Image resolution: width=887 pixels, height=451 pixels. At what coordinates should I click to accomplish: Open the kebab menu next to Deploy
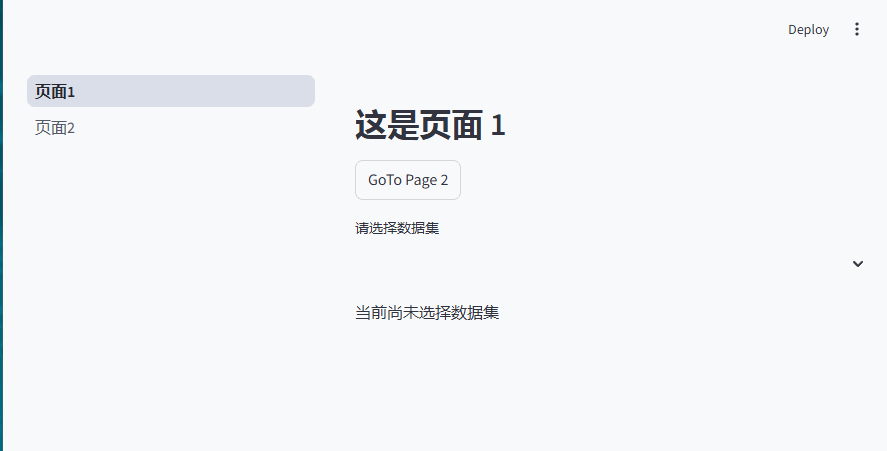856,29
